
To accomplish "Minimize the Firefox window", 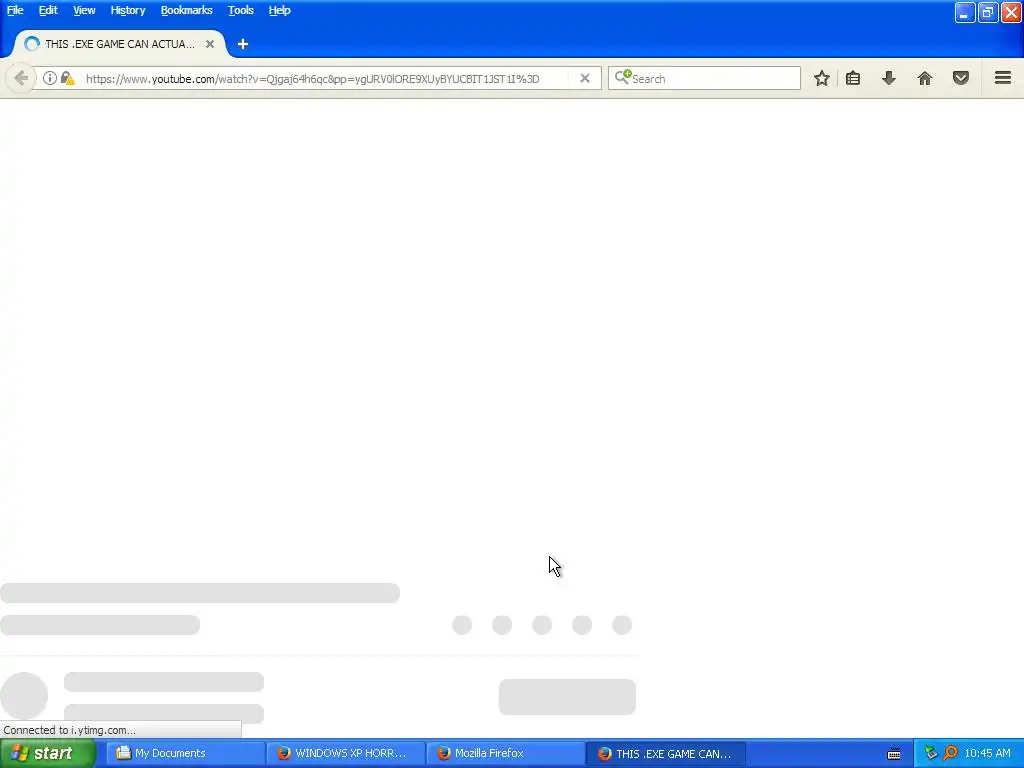I will (x=965, y=12).
